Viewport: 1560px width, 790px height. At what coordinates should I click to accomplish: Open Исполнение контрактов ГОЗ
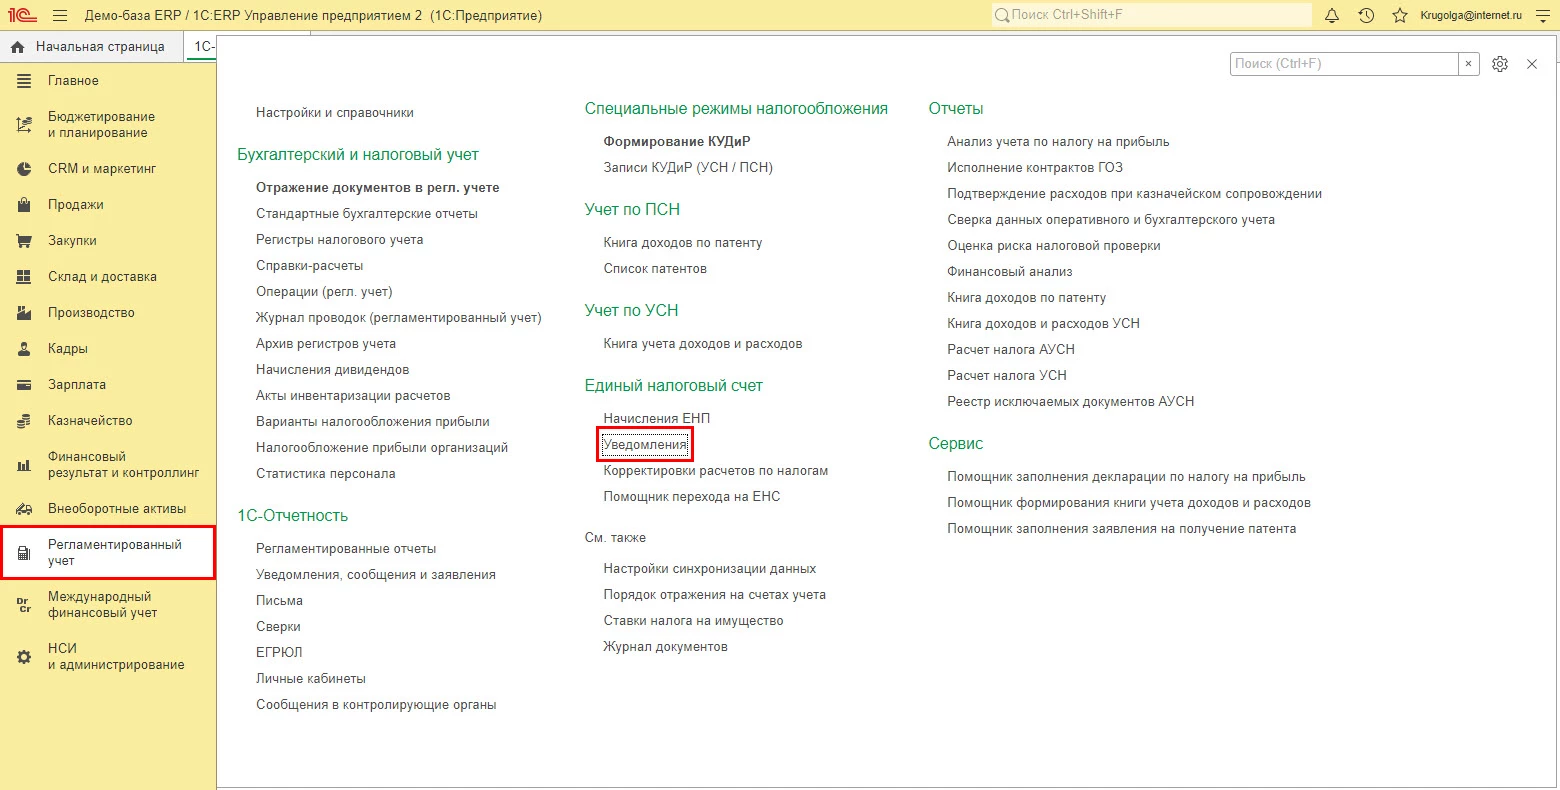1035,168
